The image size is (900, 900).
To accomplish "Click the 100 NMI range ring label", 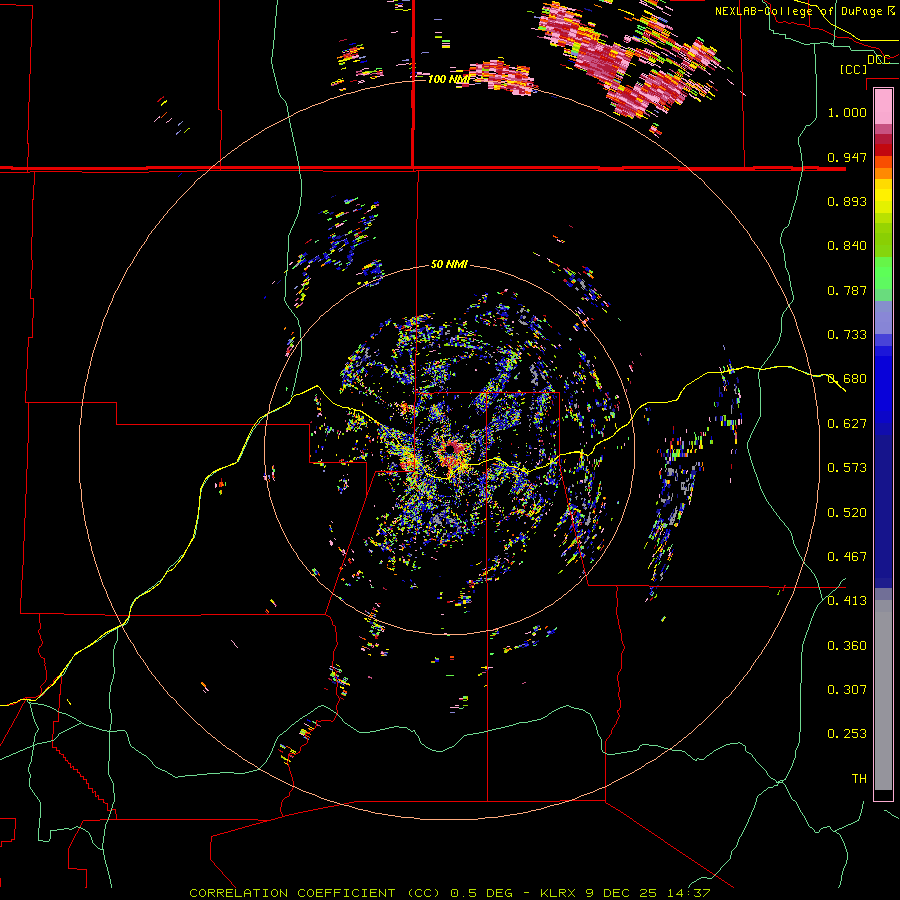I will 448,79.
